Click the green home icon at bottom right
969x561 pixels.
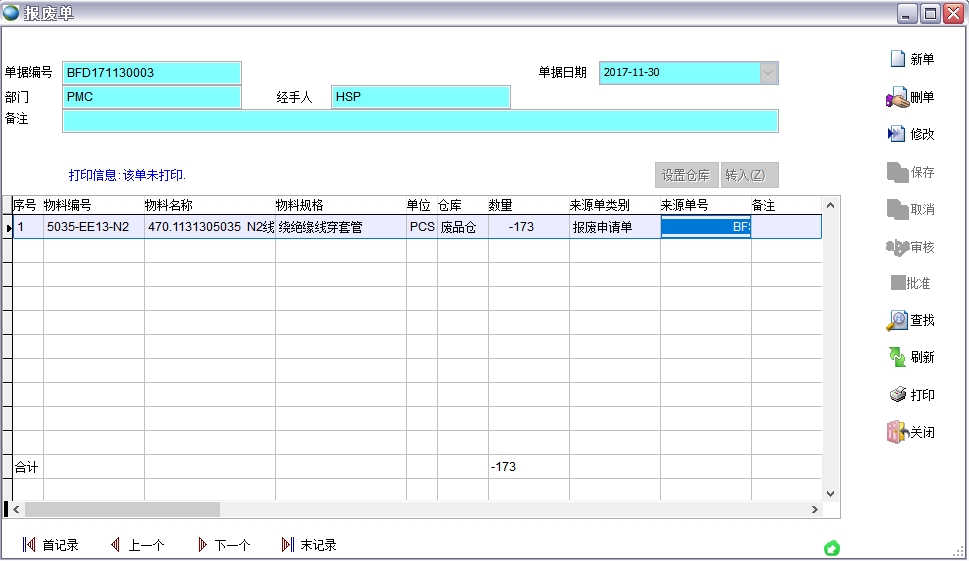click(x=831, y=548)
